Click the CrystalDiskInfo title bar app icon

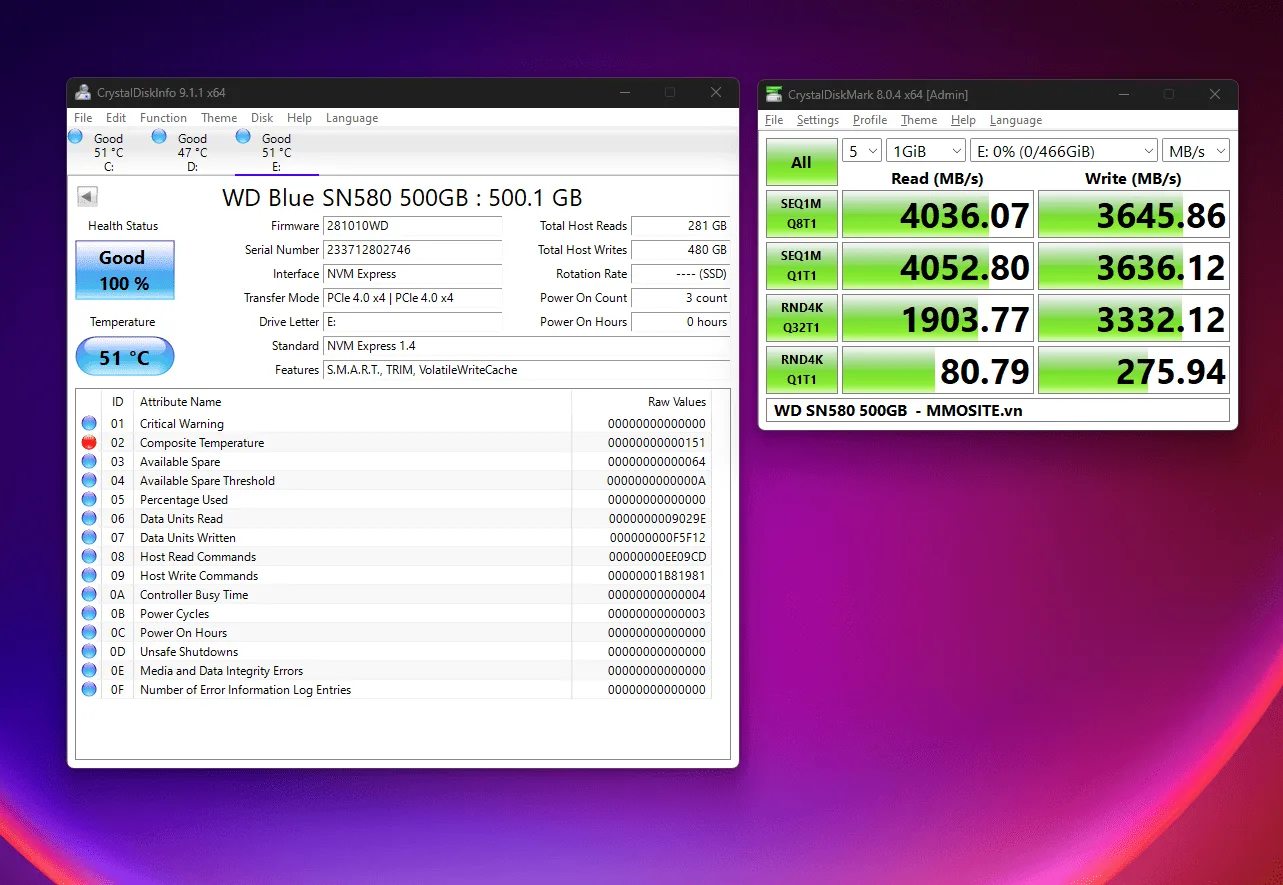pos(84,93)
